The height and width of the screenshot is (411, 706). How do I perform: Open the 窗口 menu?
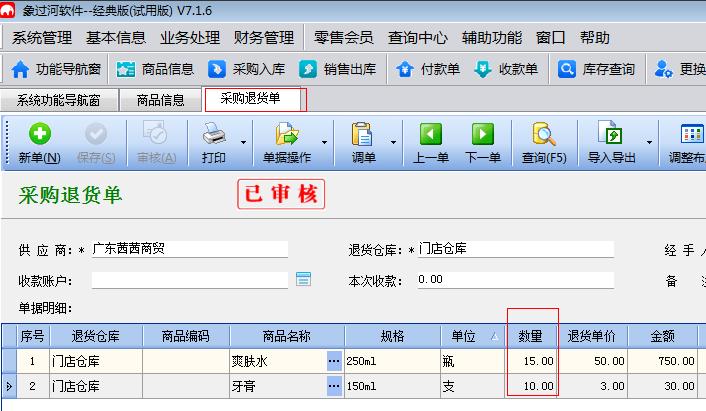[551, 37]
